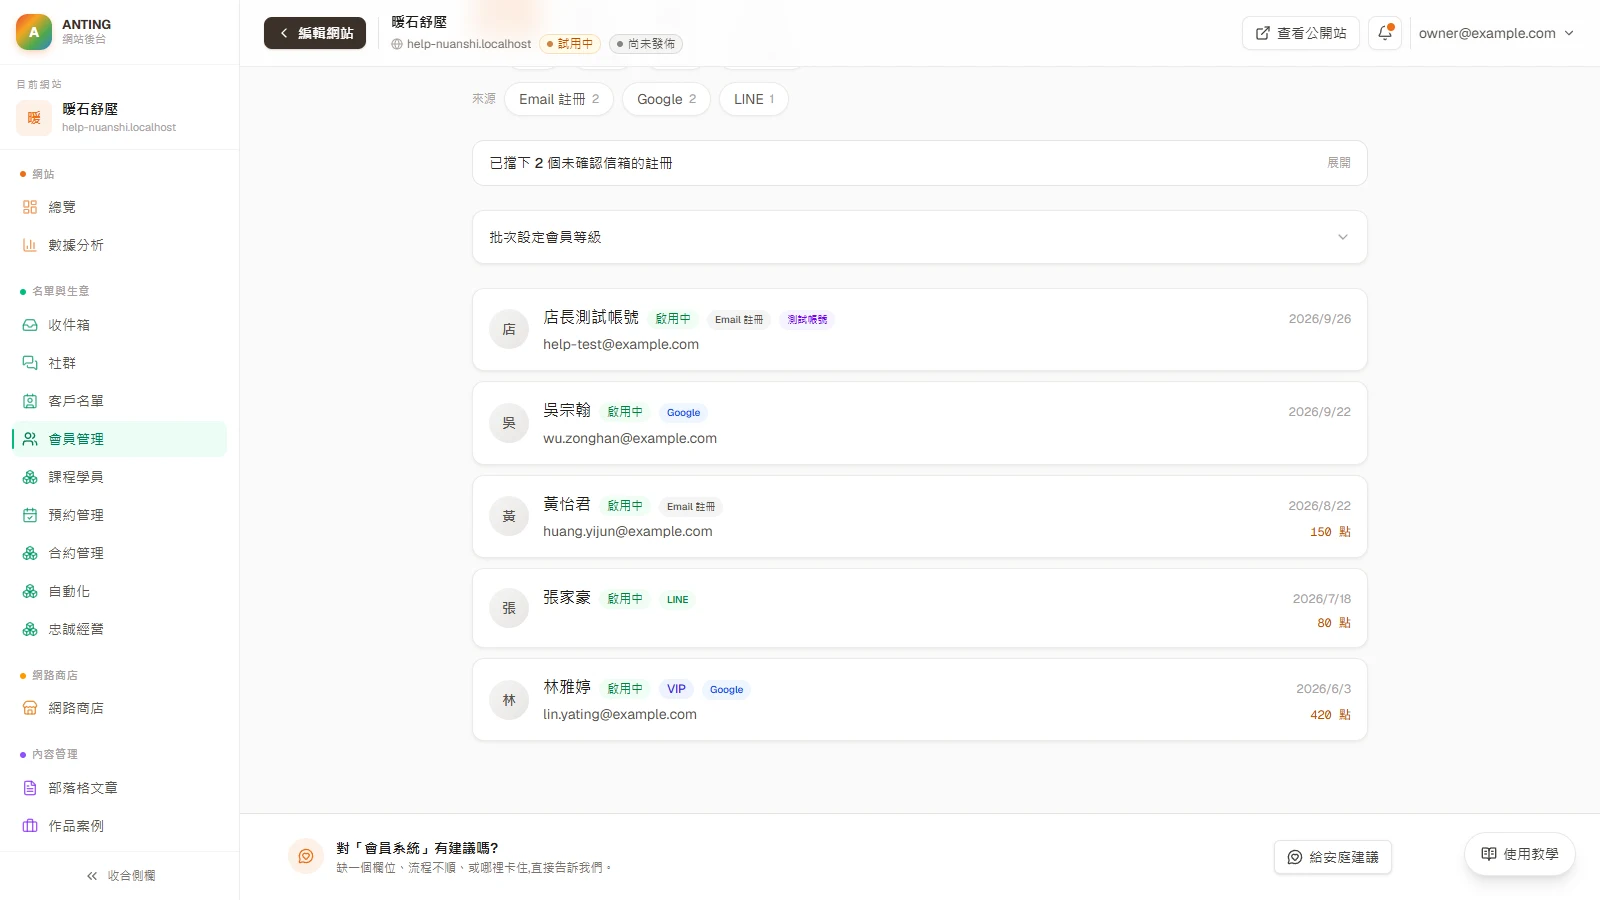Image resolution: width=1600 pixels, height=900 pixels.
Task: Click 展開 to expand blocked registrations
Action: [1338, 163]
